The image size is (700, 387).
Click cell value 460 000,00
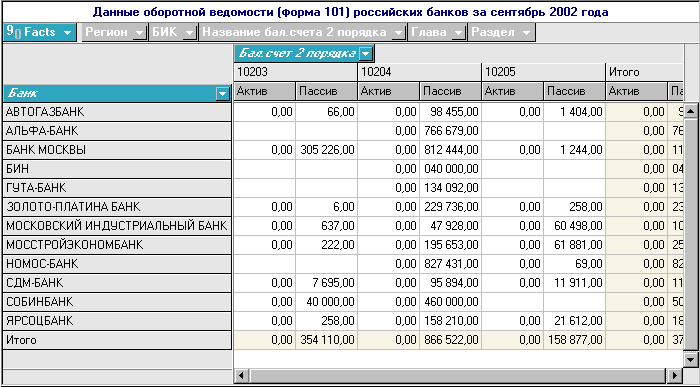450,301
